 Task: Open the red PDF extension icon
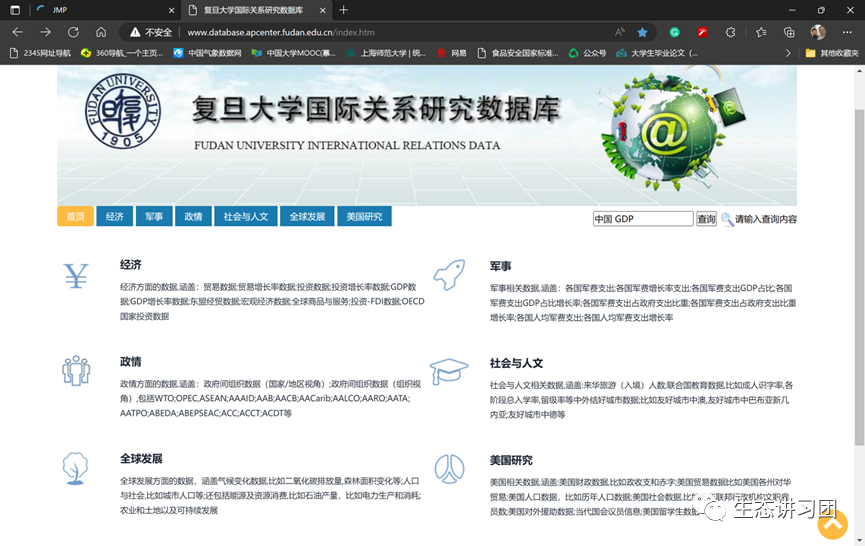point(702,32)
